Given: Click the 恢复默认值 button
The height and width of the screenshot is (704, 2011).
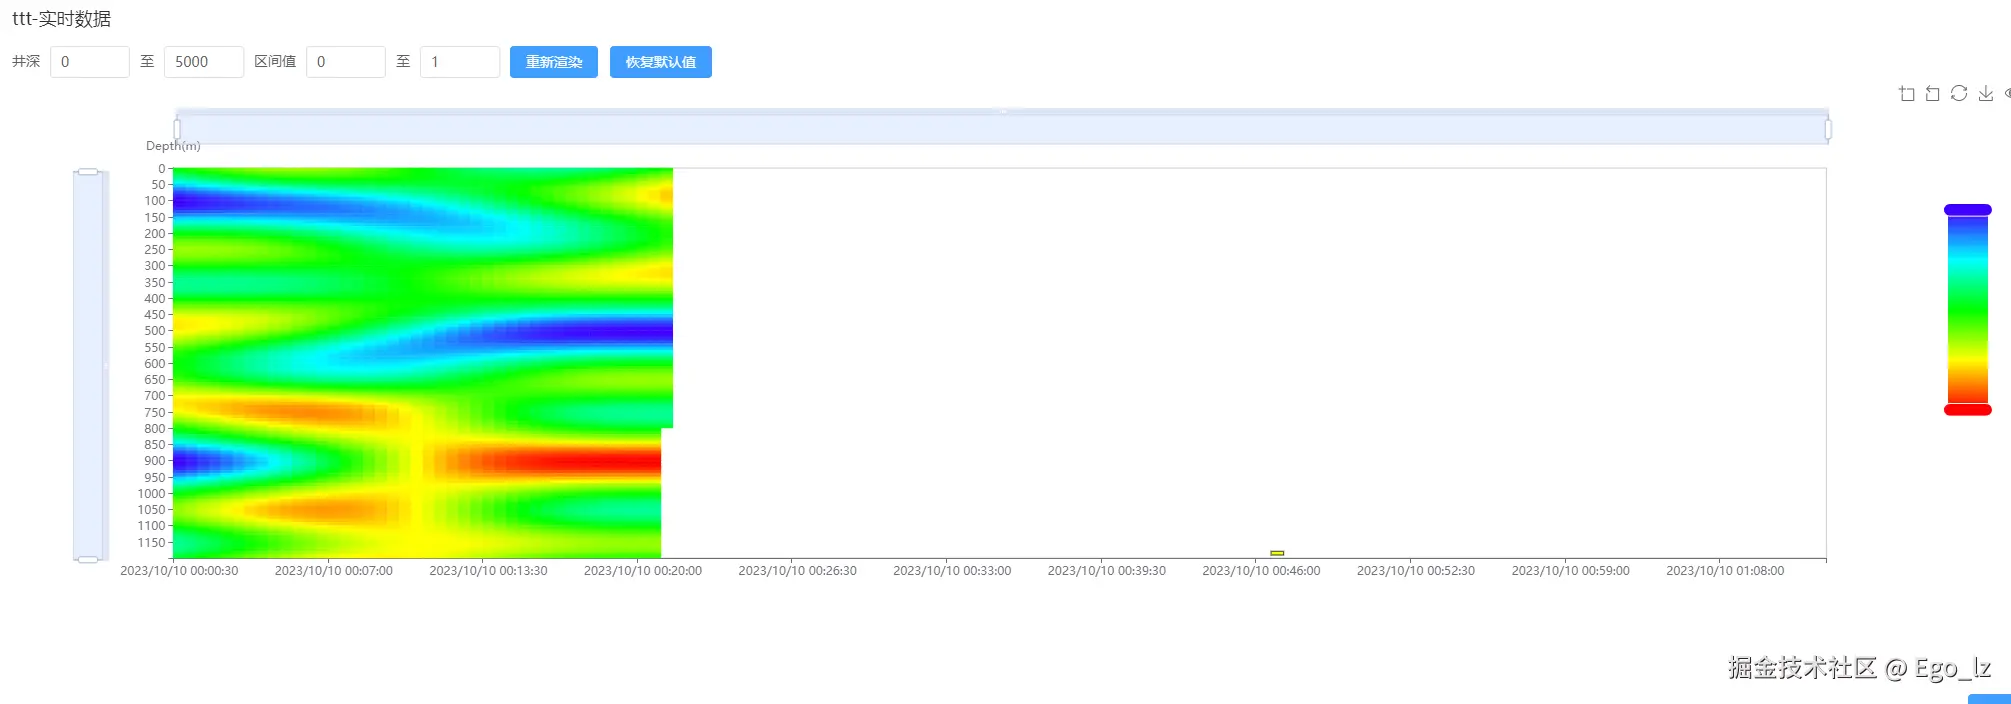Looking at the screenshot, I should (x=661, y=62).
